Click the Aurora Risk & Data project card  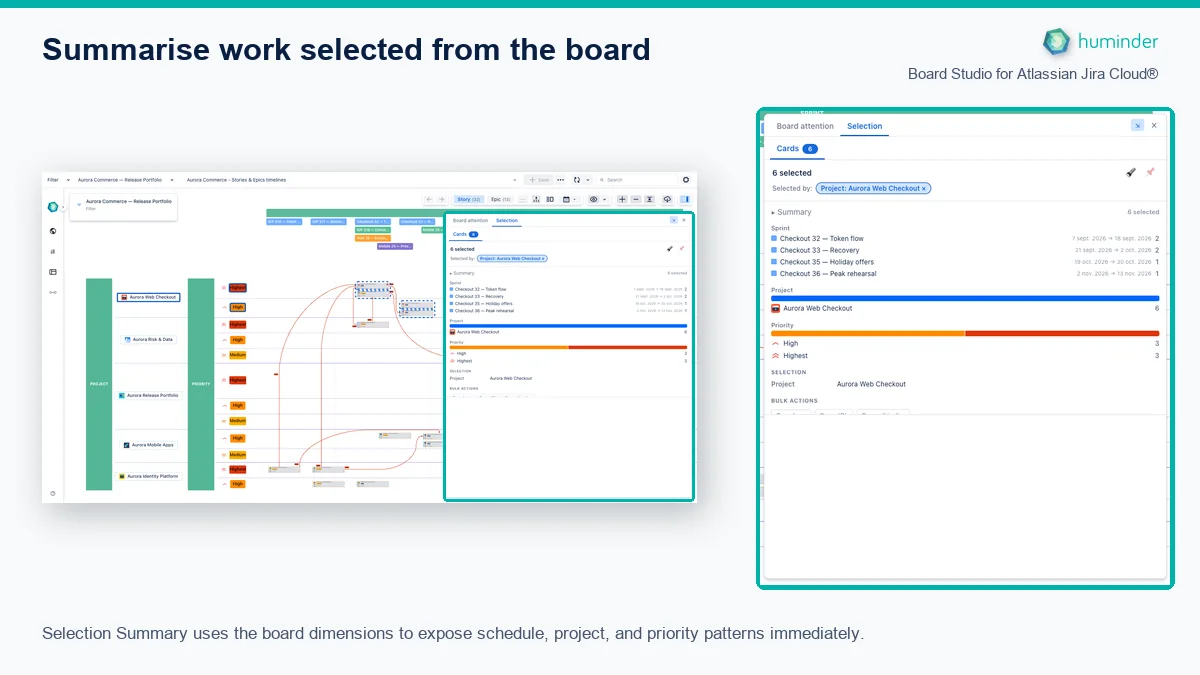pos(148,340)
